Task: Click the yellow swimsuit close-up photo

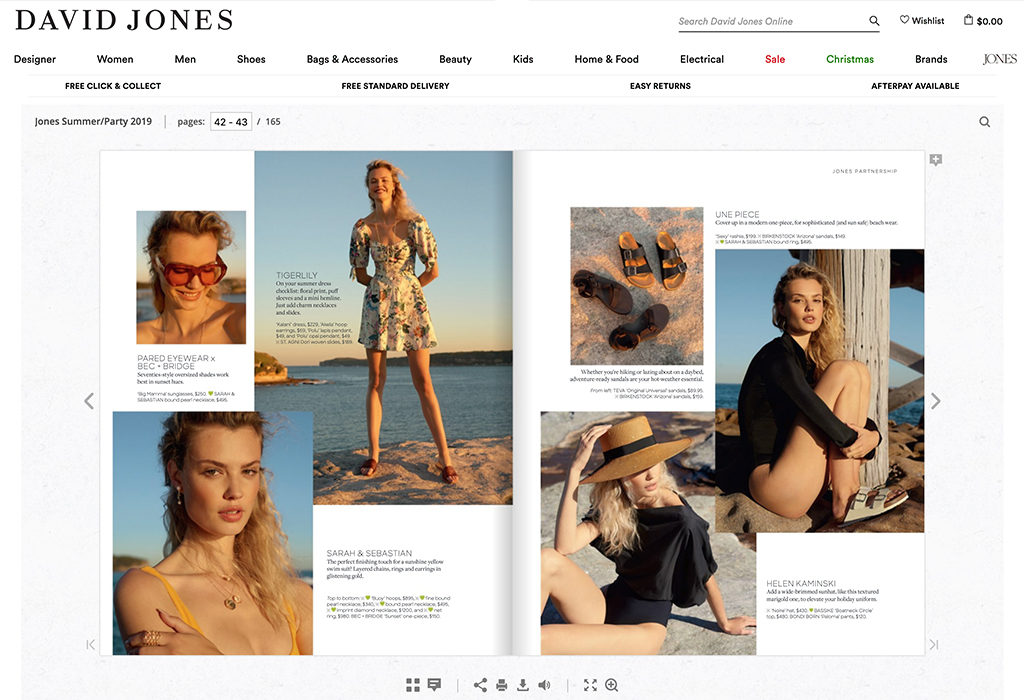Action: [212, 533]
